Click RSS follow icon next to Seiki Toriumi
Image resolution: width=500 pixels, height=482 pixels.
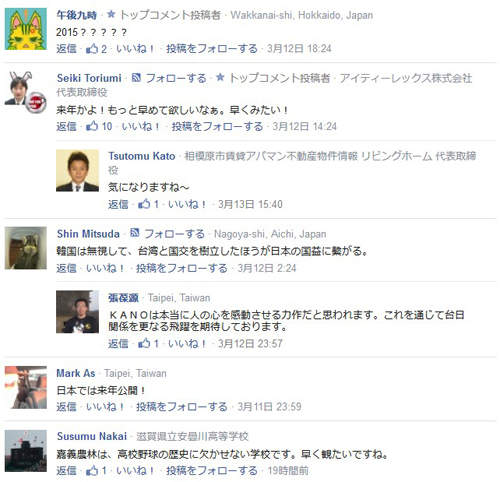[x=136, y=78]
